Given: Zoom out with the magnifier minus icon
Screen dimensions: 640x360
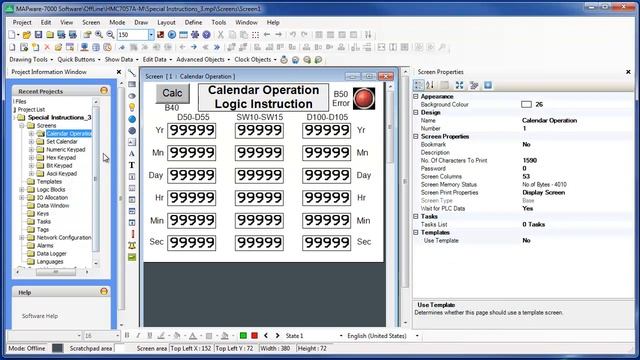Looking at the screenshot, I should click(x=110, y=35).
